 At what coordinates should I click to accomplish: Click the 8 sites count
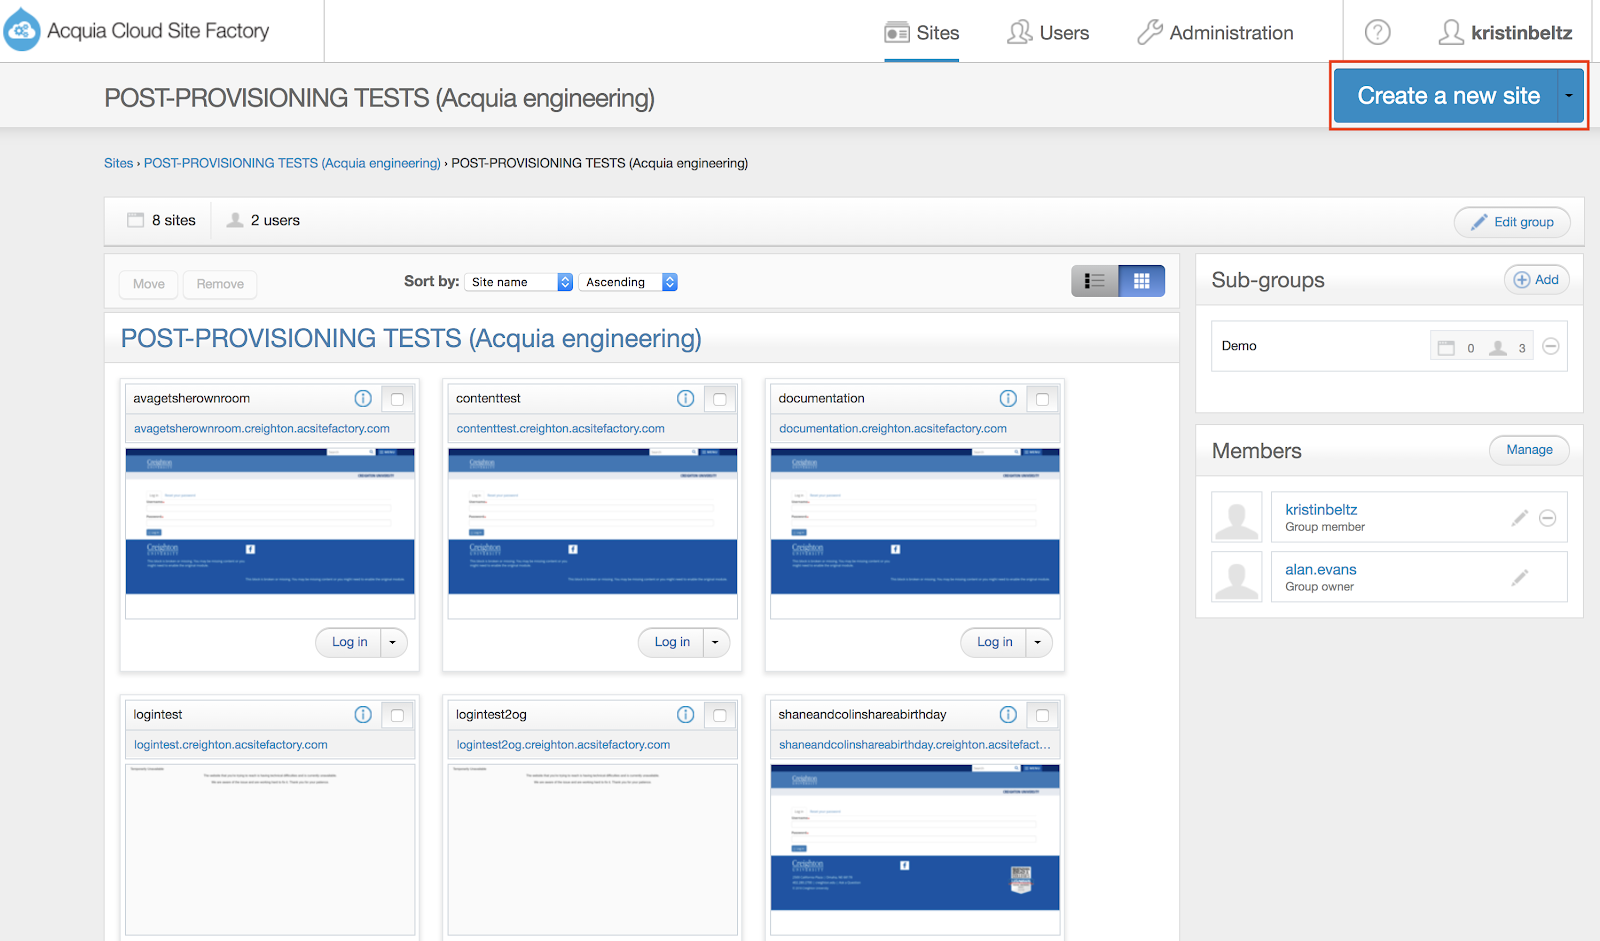[161, 220]
